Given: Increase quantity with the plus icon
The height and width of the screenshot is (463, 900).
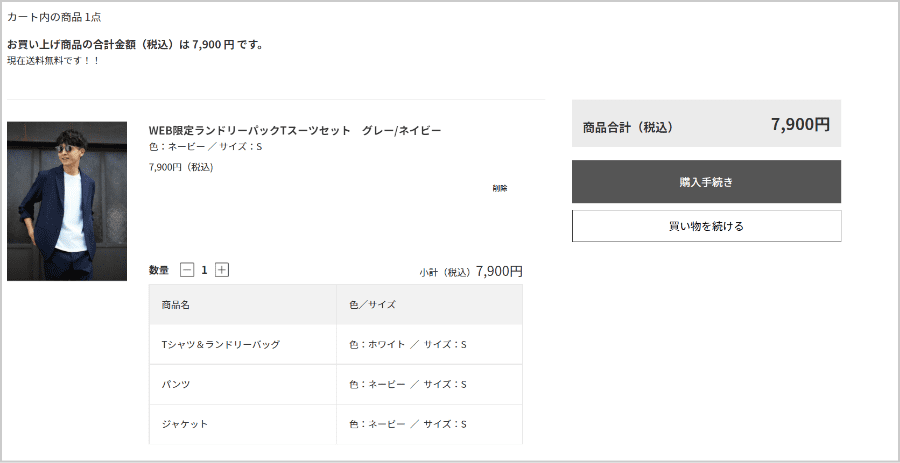Looking at the screenshot, I should coord(222,270).
